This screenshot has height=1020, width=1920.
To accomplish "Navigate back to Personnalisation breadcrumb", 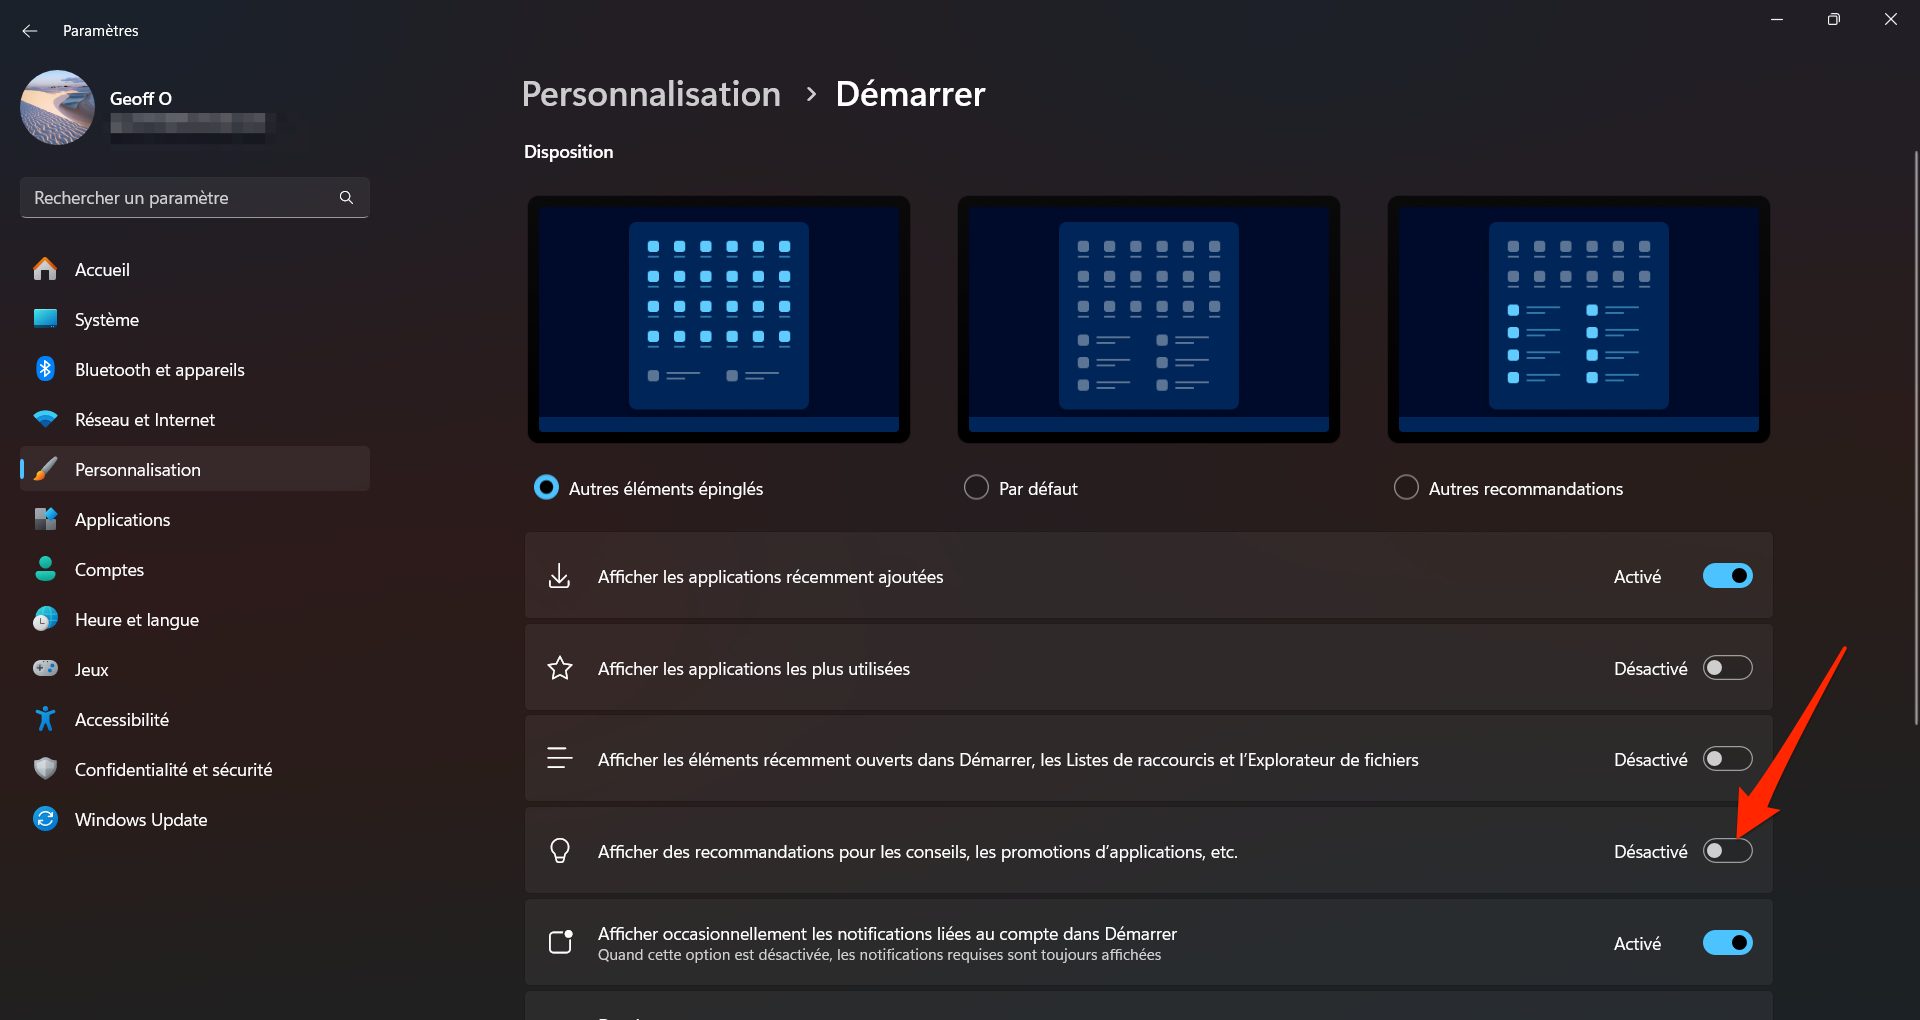I will (651, 94).
